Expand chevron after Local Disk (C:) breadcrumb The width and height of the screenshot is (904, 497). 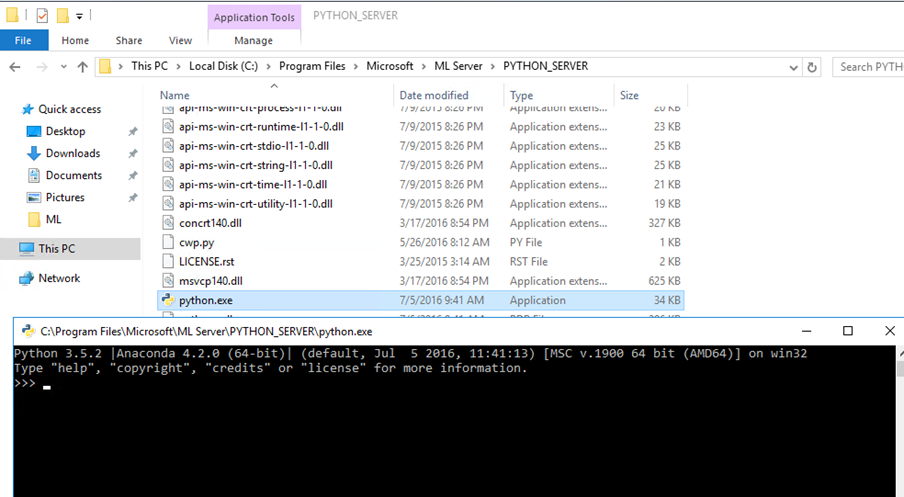click(268, 66)
